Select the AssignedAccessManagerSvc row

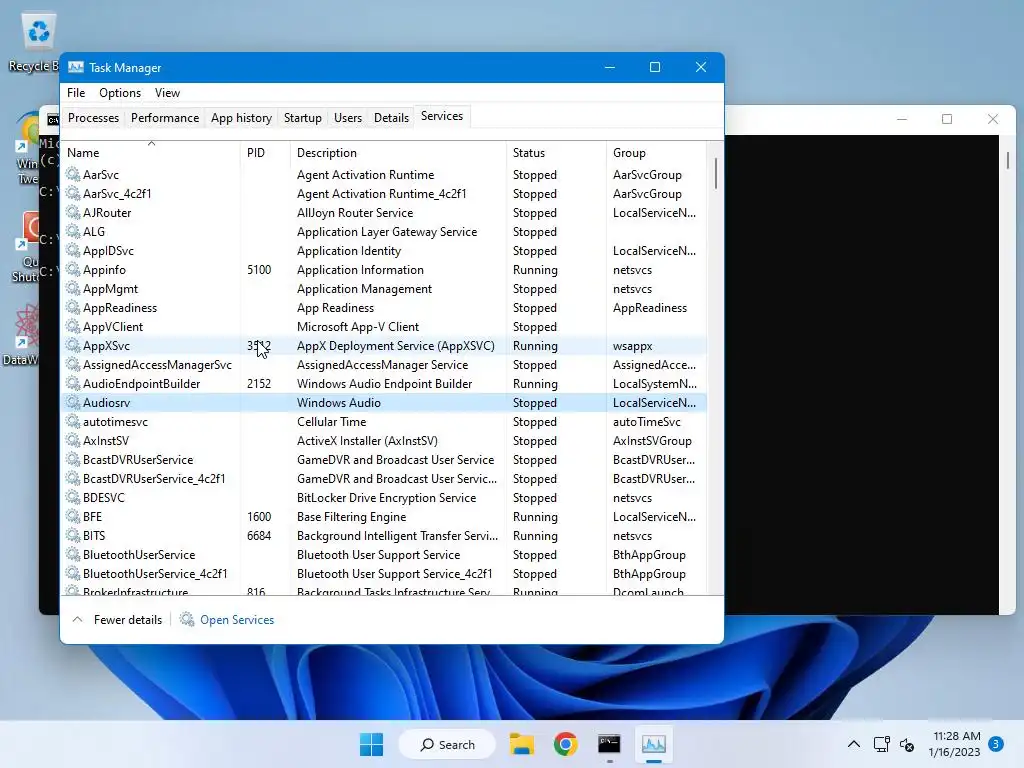click(384, 364)
